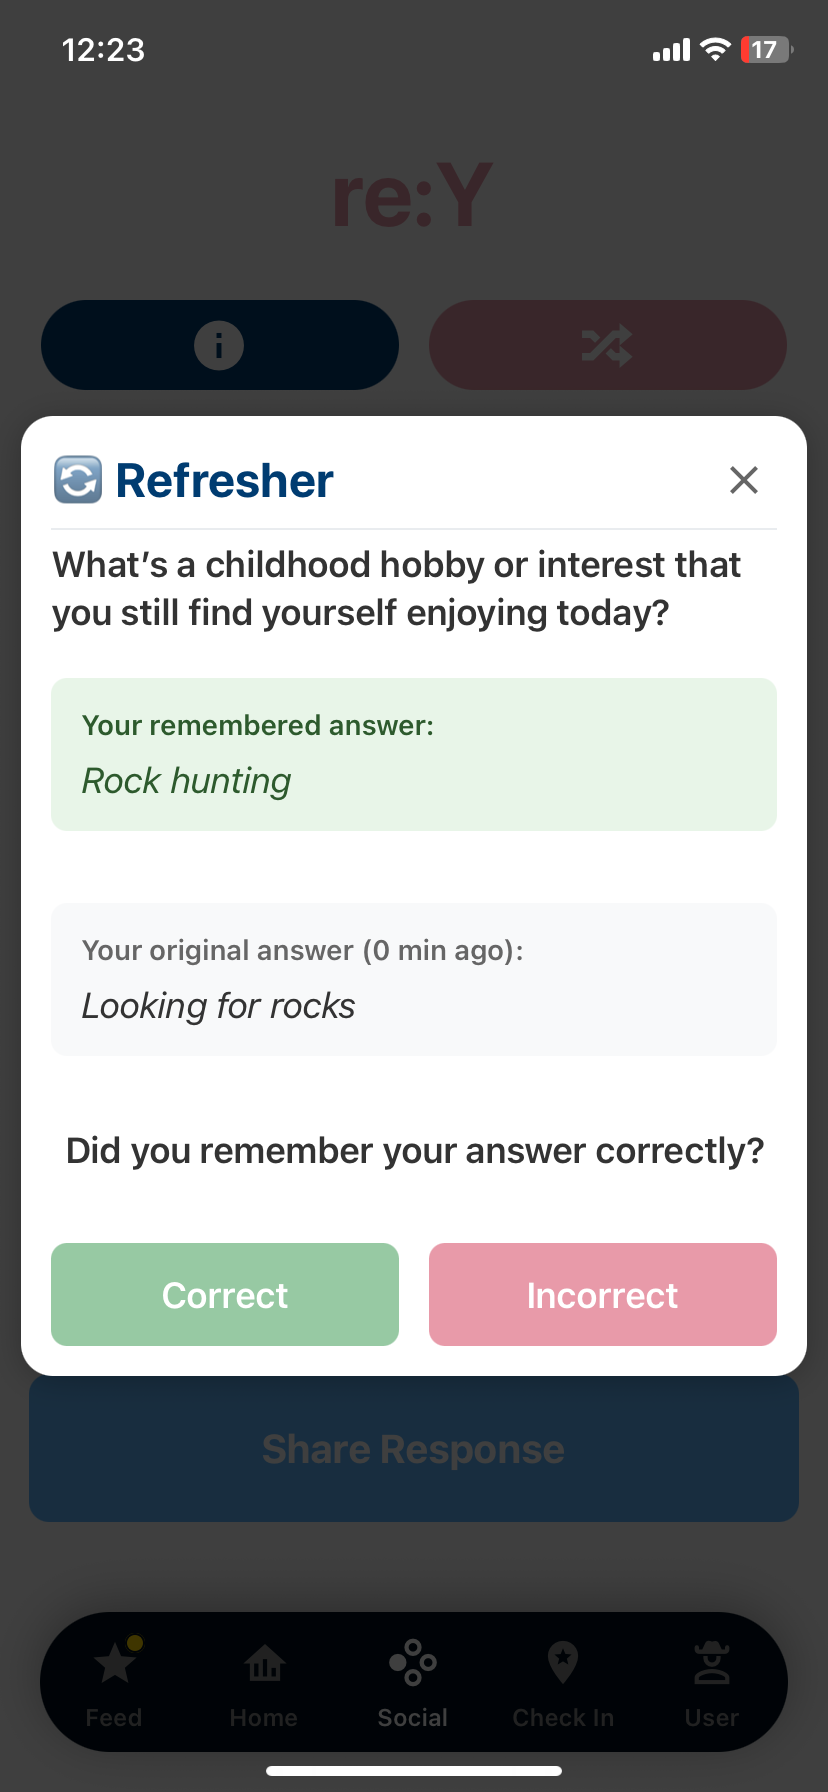
Task: Select the Social network icon
Action: coord(413,1663)
